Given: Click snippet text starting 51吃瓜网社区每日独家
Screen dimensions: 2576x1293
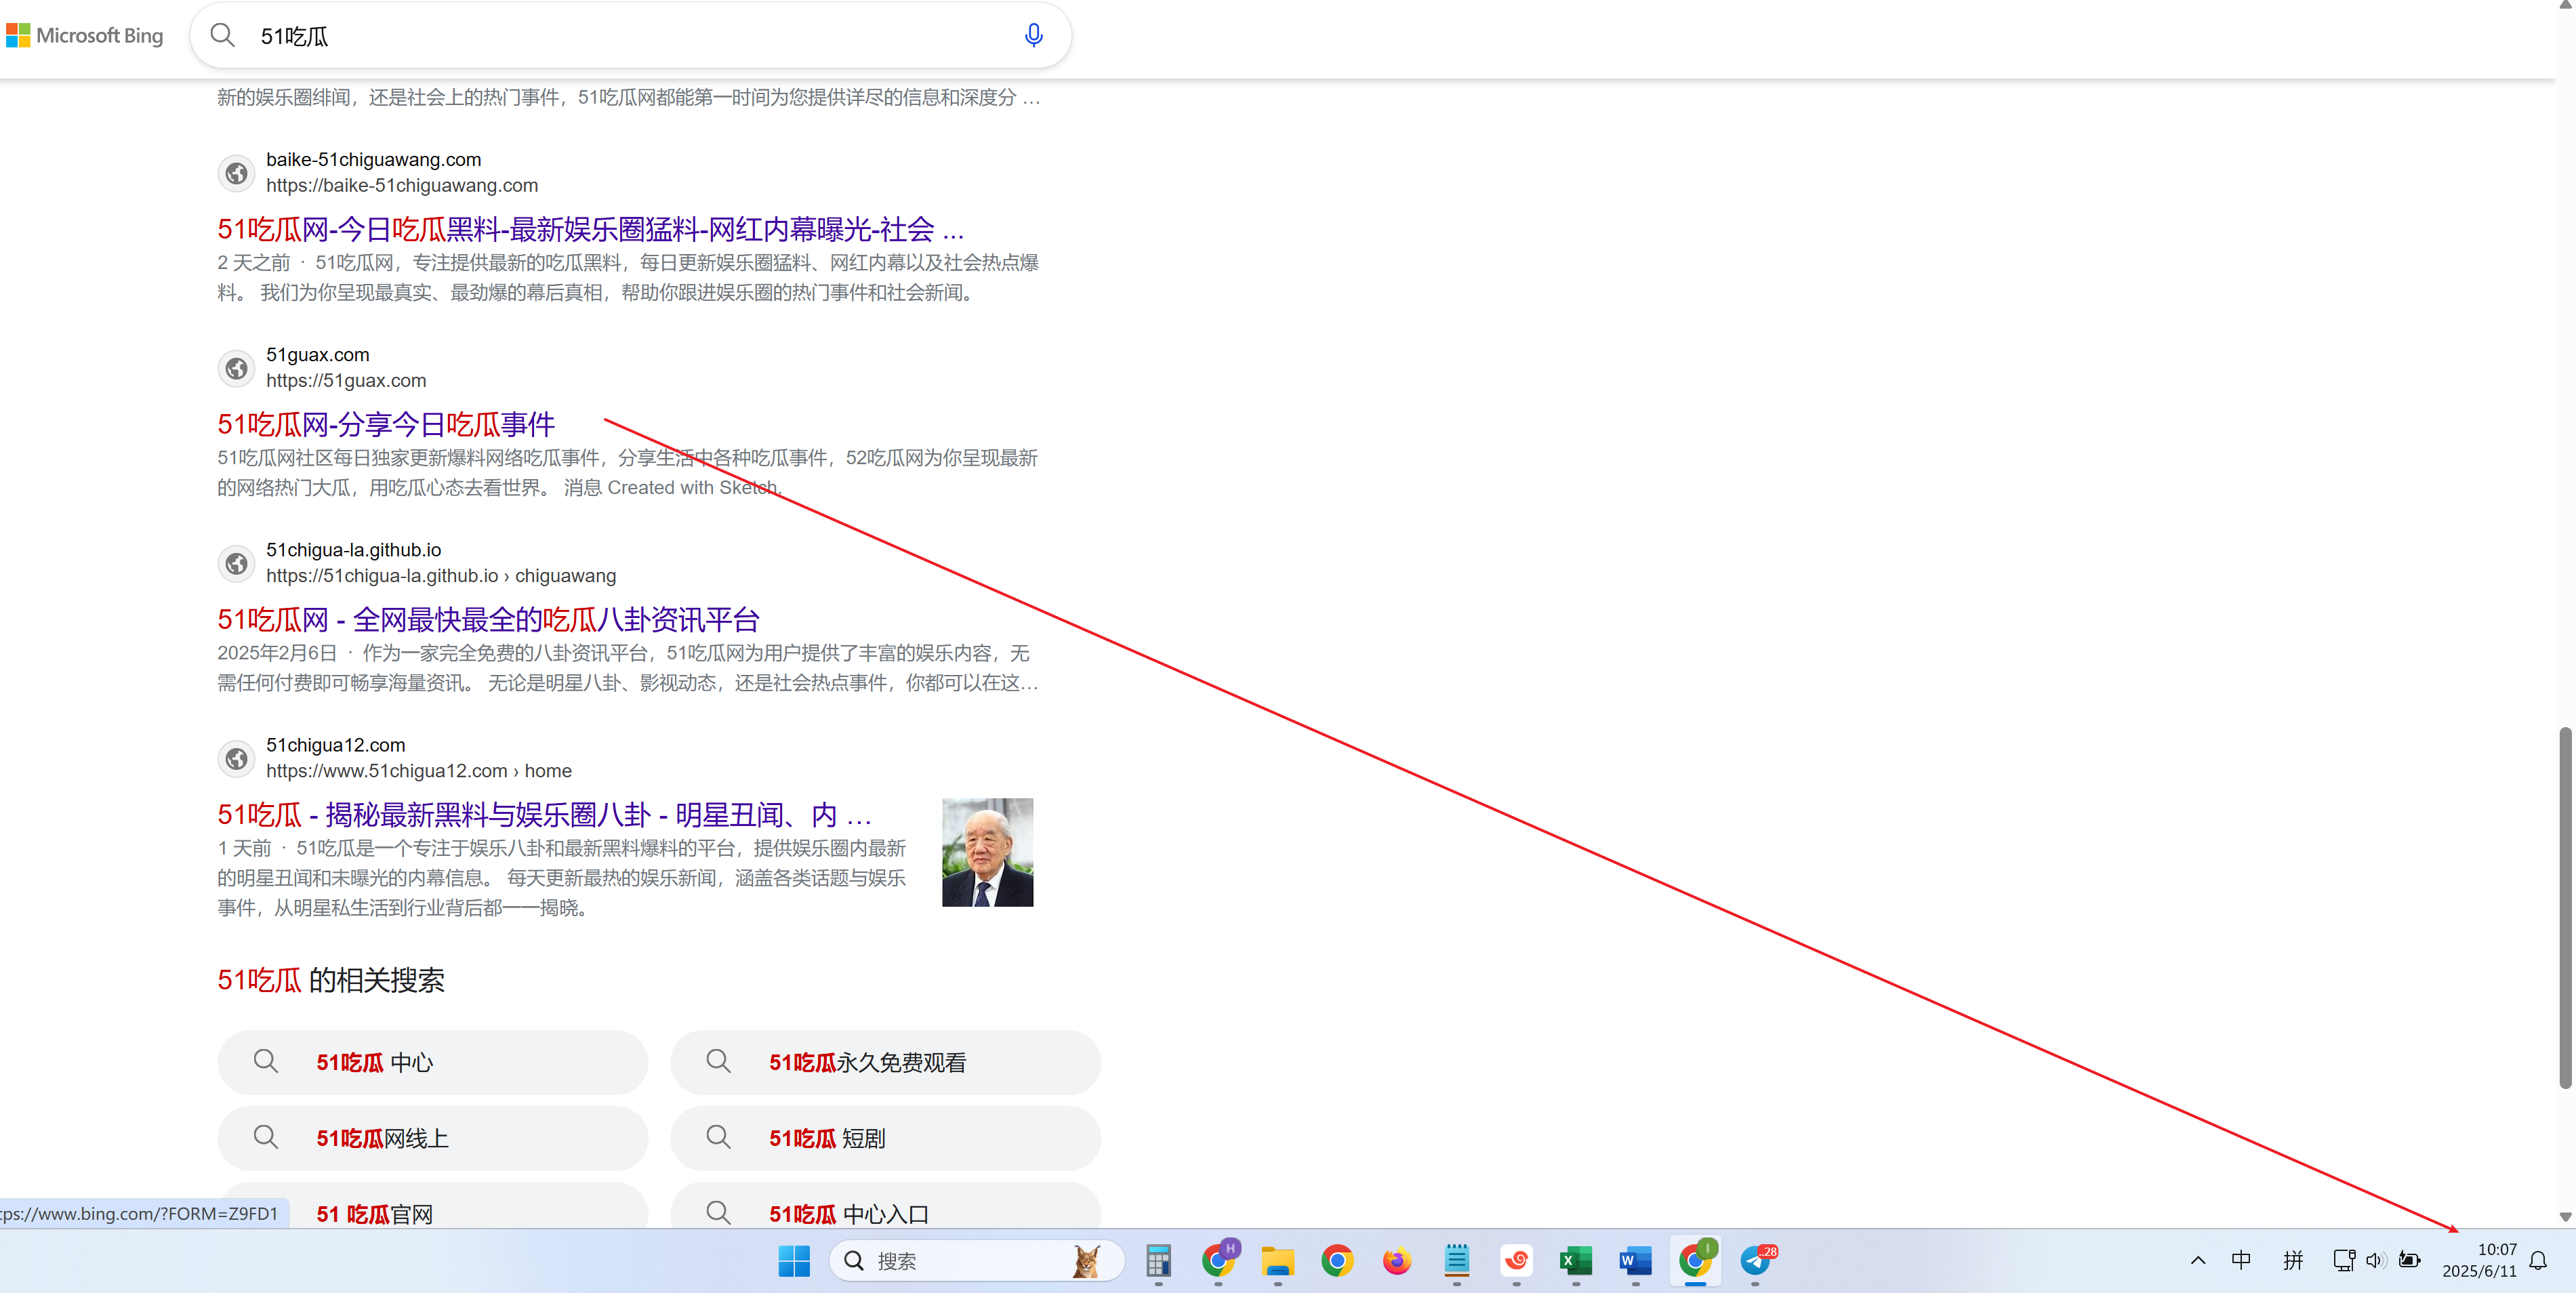Looking at the screenshot, I should [x=628, y=472].
